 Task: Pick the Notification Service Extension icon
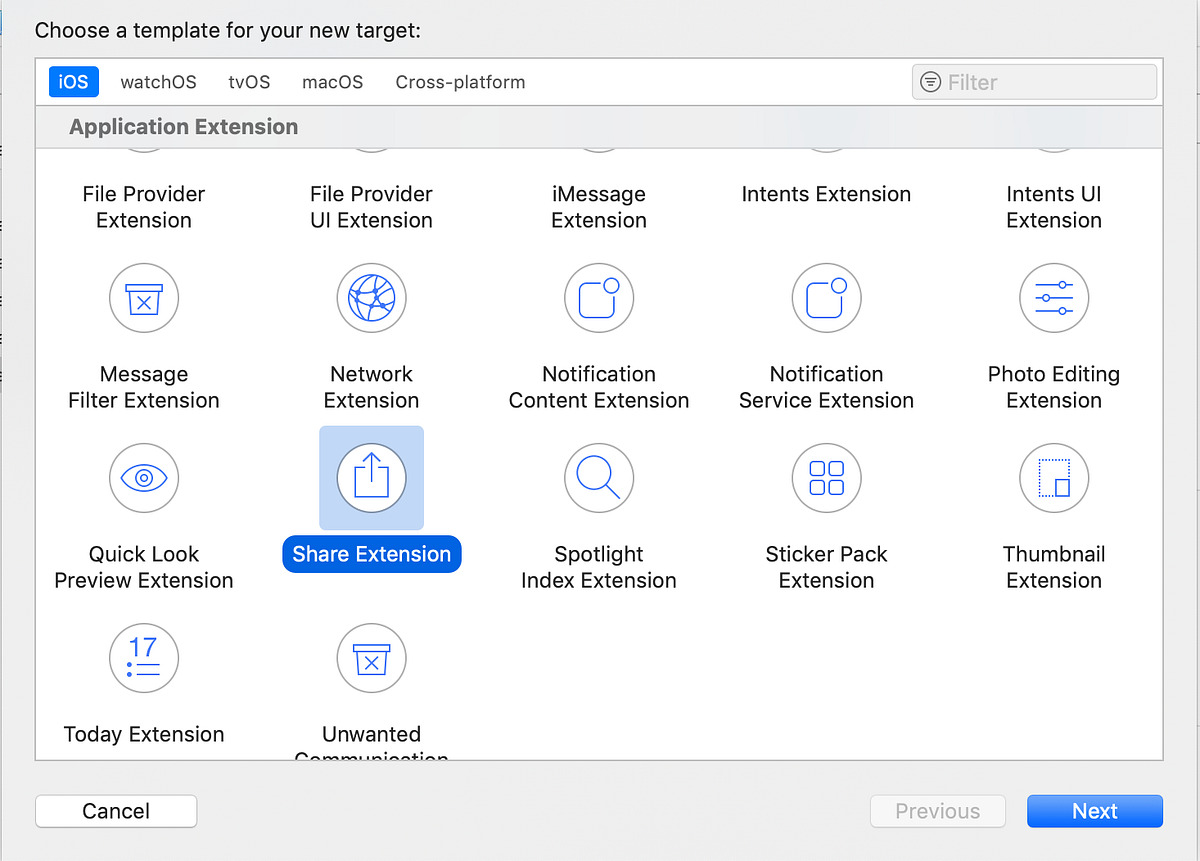826,298
